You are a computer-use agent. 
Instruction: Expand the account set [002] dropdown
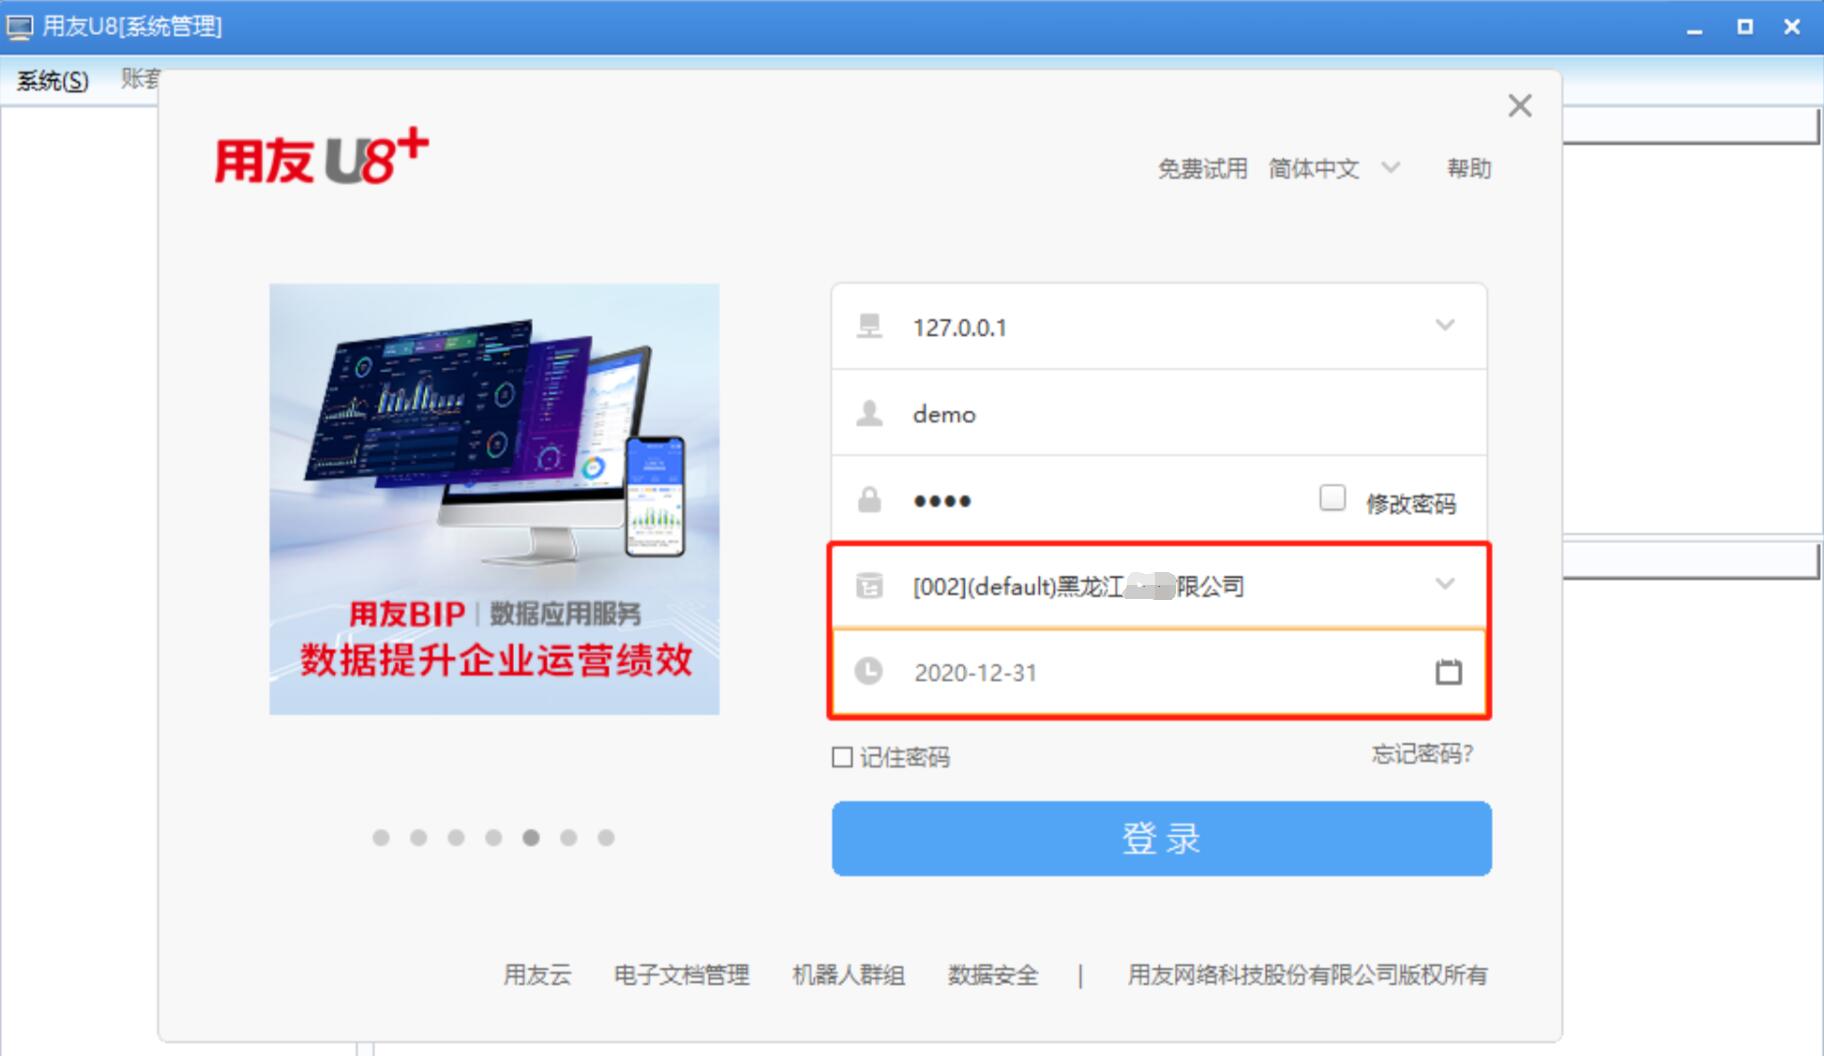(x=1444, y=584)
